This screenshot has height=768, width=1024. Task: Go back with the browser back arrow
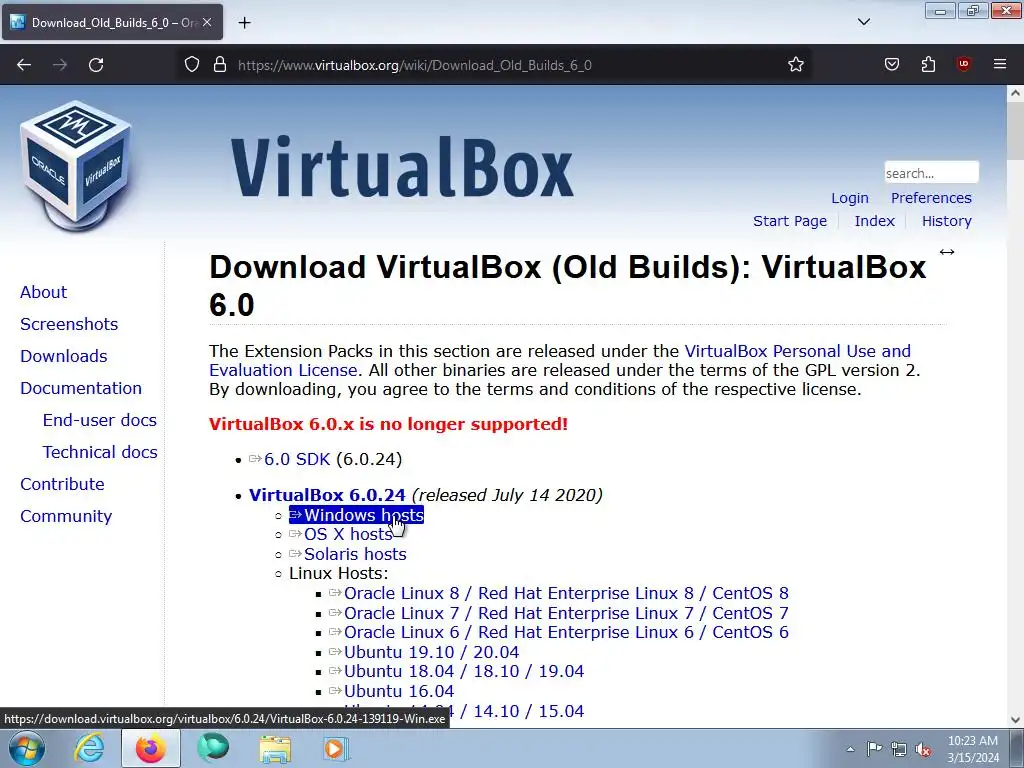[x=24, y=65]
